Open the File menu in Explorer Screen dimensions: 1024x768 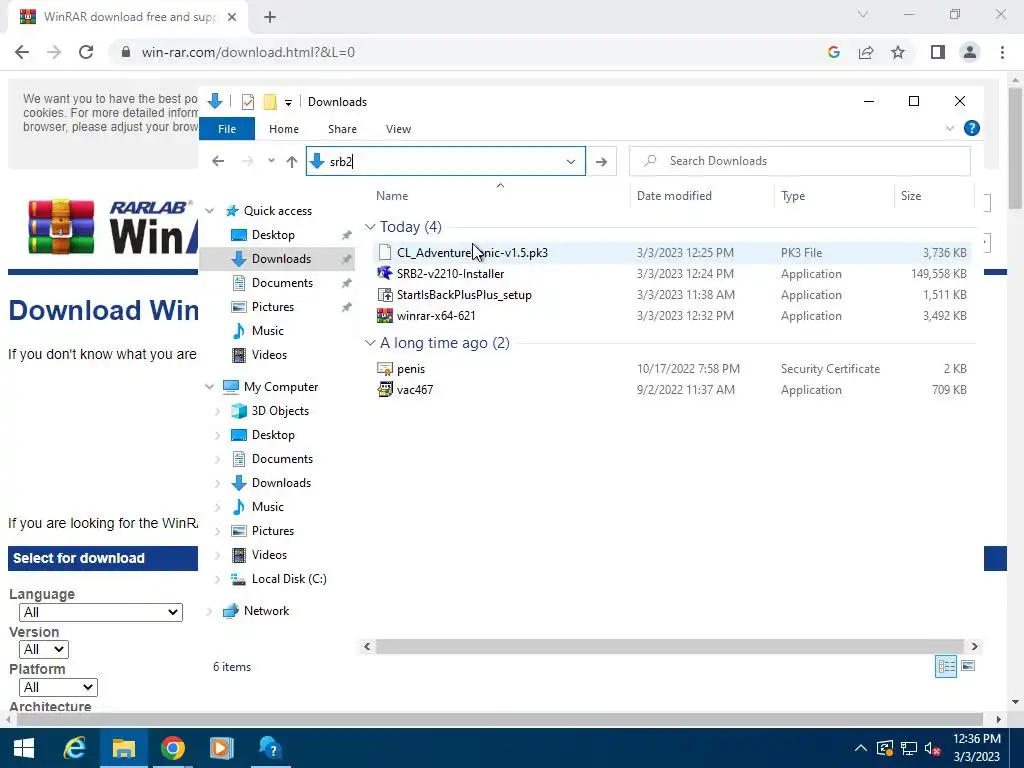point(227,129)
